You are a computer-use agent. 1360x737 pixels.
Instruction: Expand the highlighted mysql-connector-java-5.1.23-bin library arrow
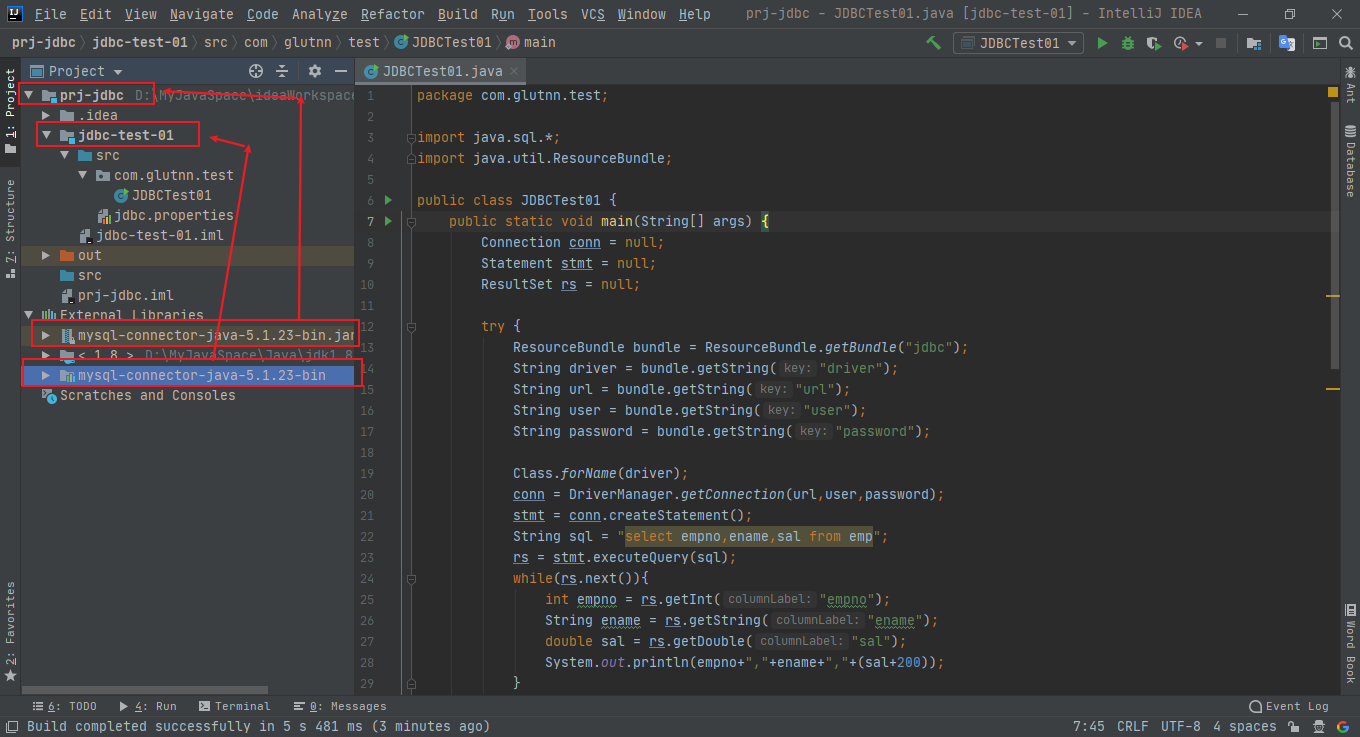(46, 375)
